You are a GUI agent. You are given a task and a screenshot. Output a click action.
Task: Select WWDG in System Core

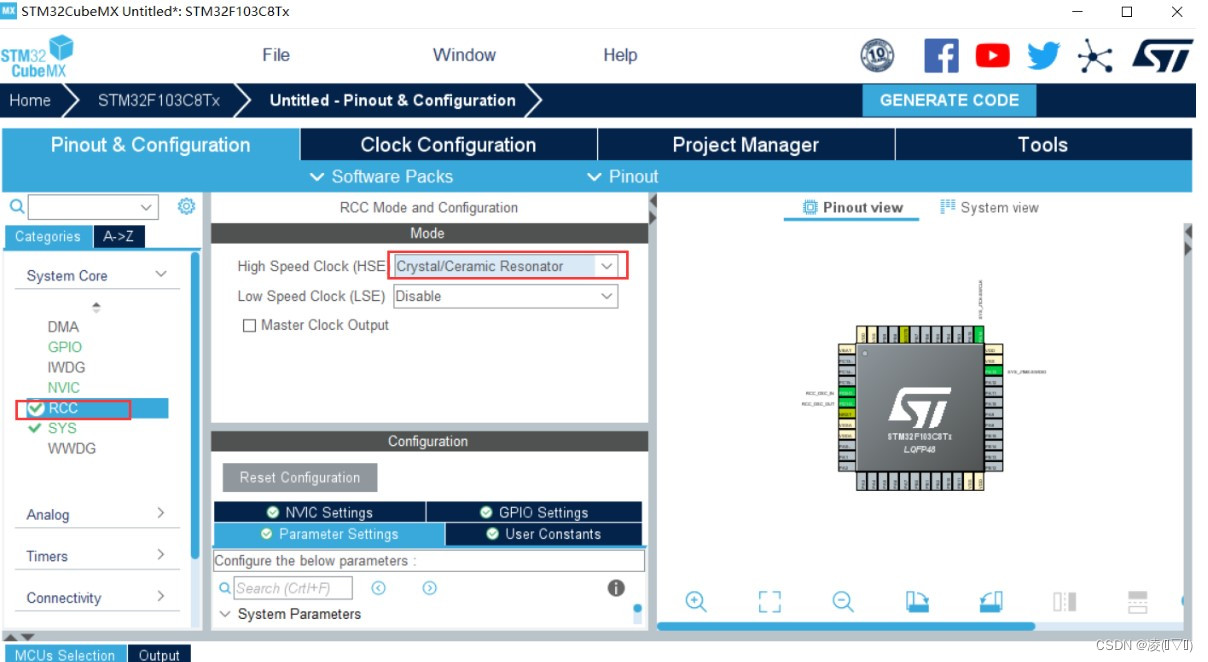point(72,448)
